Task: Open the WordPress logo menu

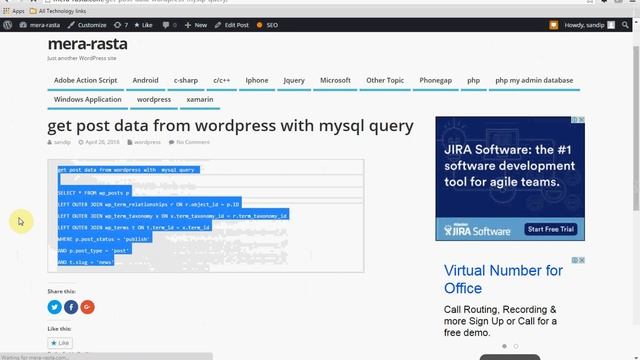Action: pos(7,25)
